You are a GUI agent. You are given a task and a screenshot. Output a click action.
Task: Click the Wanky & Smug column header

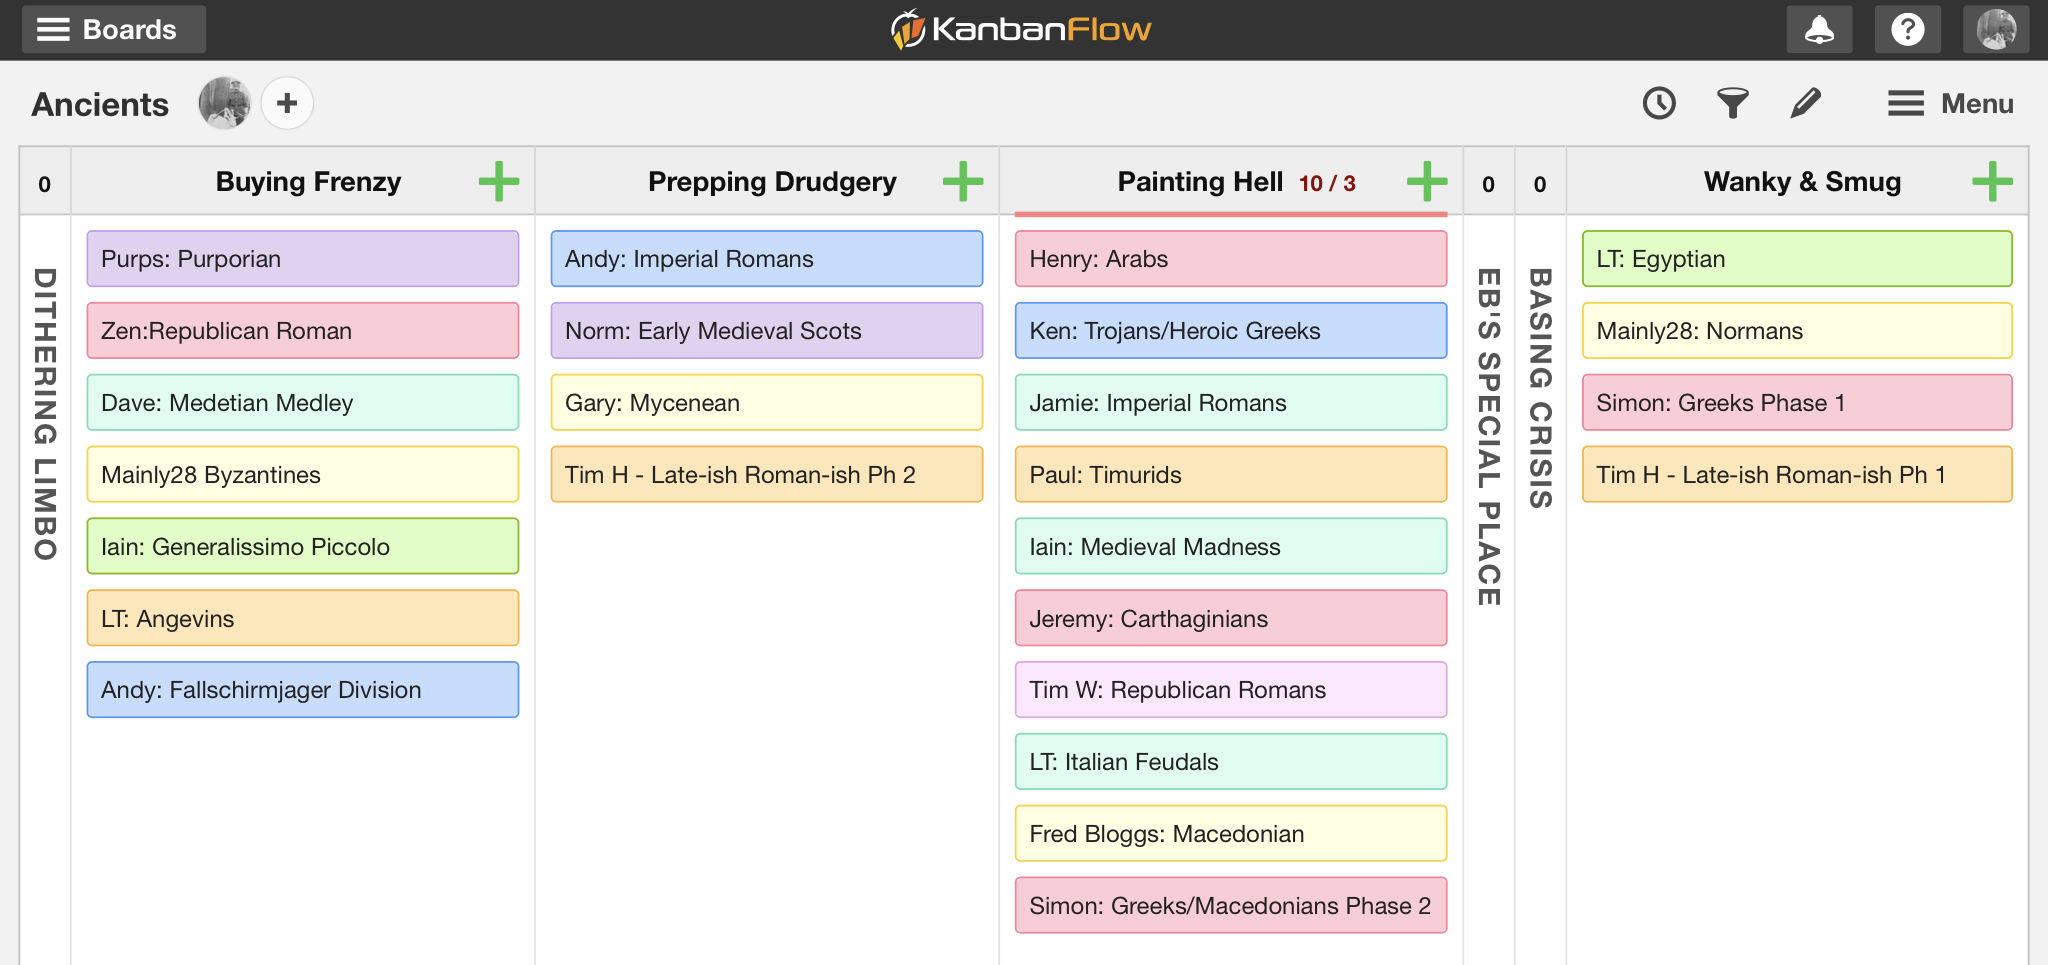(x=1802, y=182)
